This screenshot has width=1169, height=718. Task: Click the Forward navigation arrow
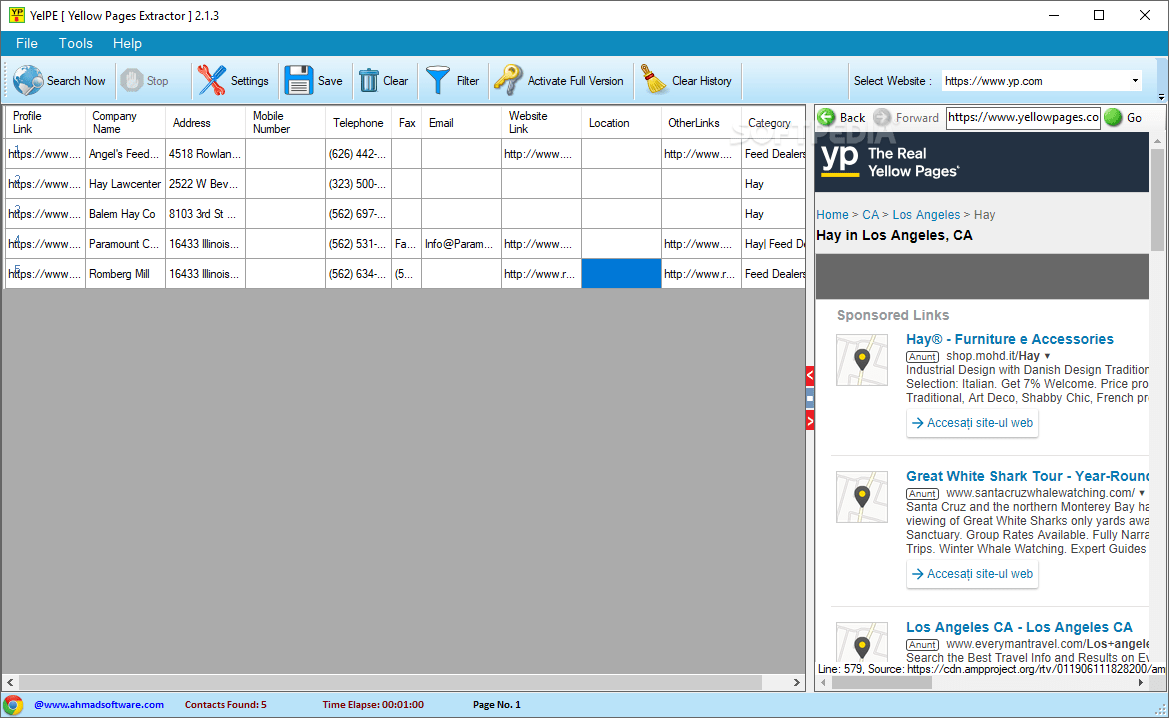pyautogui.click(x=882, y=117)
